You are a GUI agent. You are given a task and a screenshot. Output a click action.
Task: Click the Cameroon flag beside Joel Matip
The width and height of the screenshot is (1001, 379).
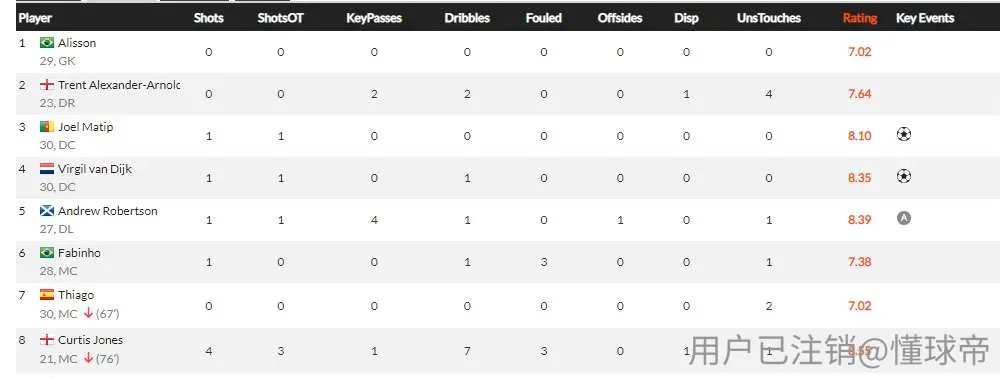click(47, 127)
